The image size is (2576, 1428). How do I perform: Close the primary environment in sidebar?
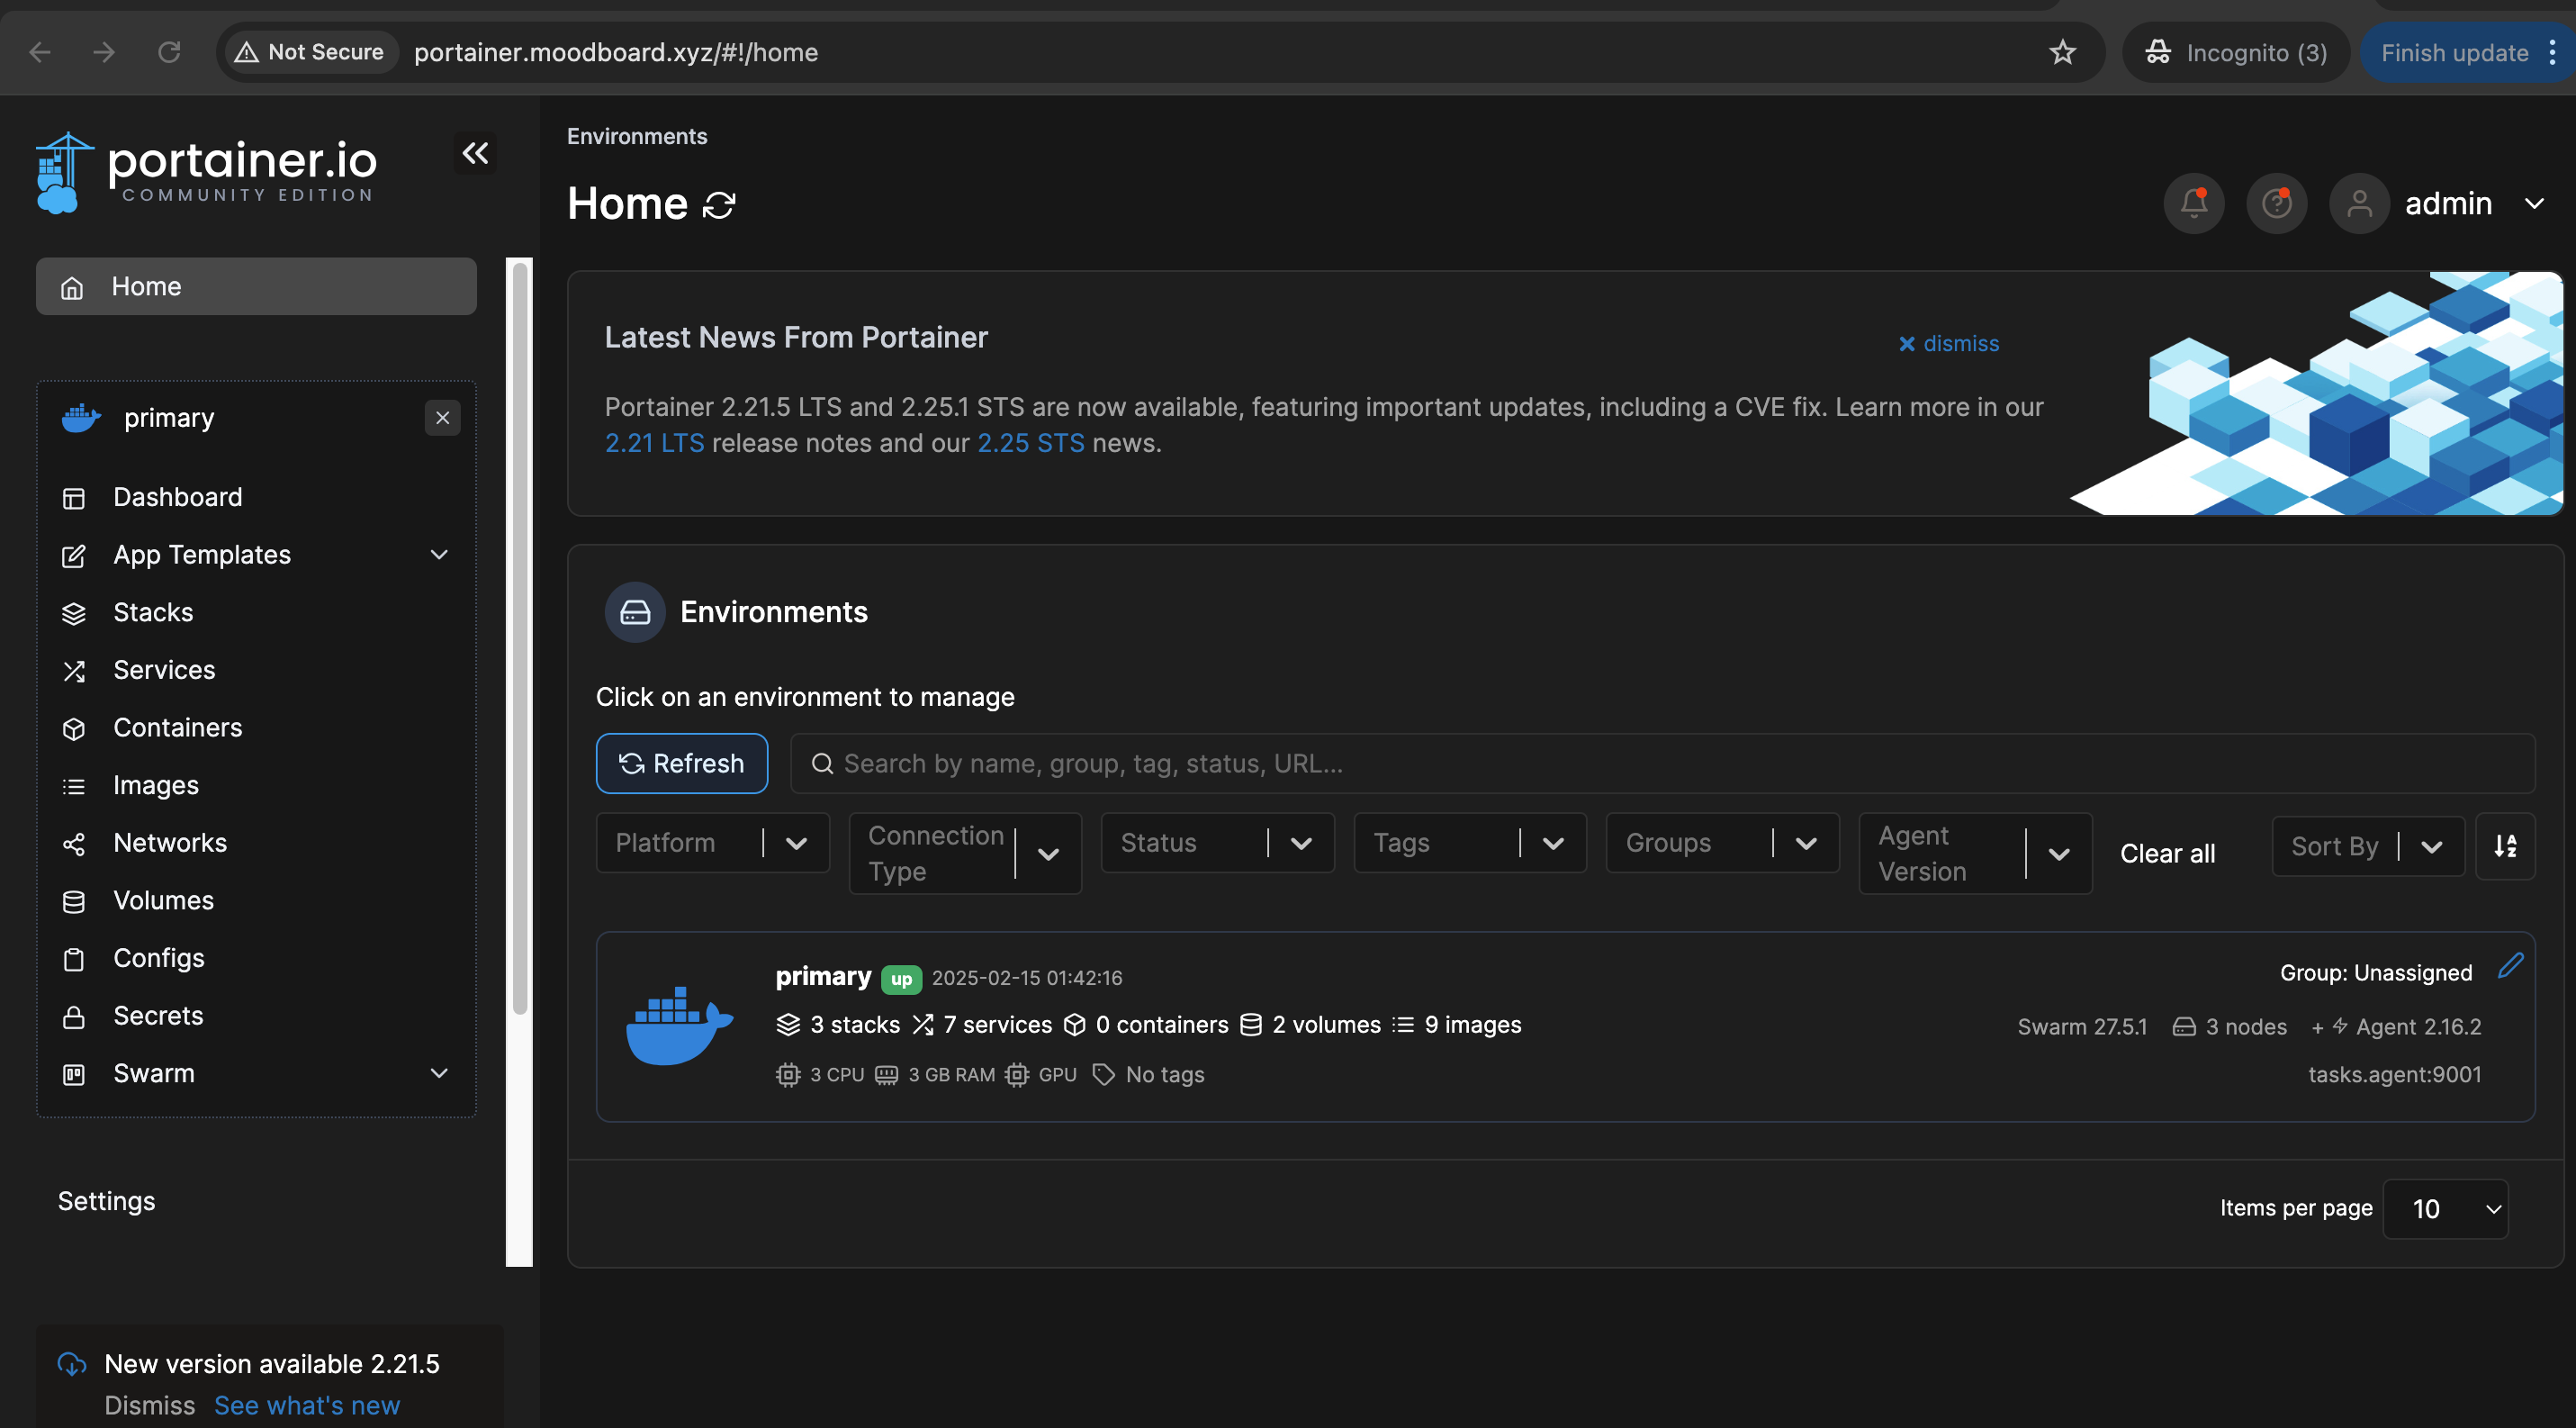[x=442, y=418]
